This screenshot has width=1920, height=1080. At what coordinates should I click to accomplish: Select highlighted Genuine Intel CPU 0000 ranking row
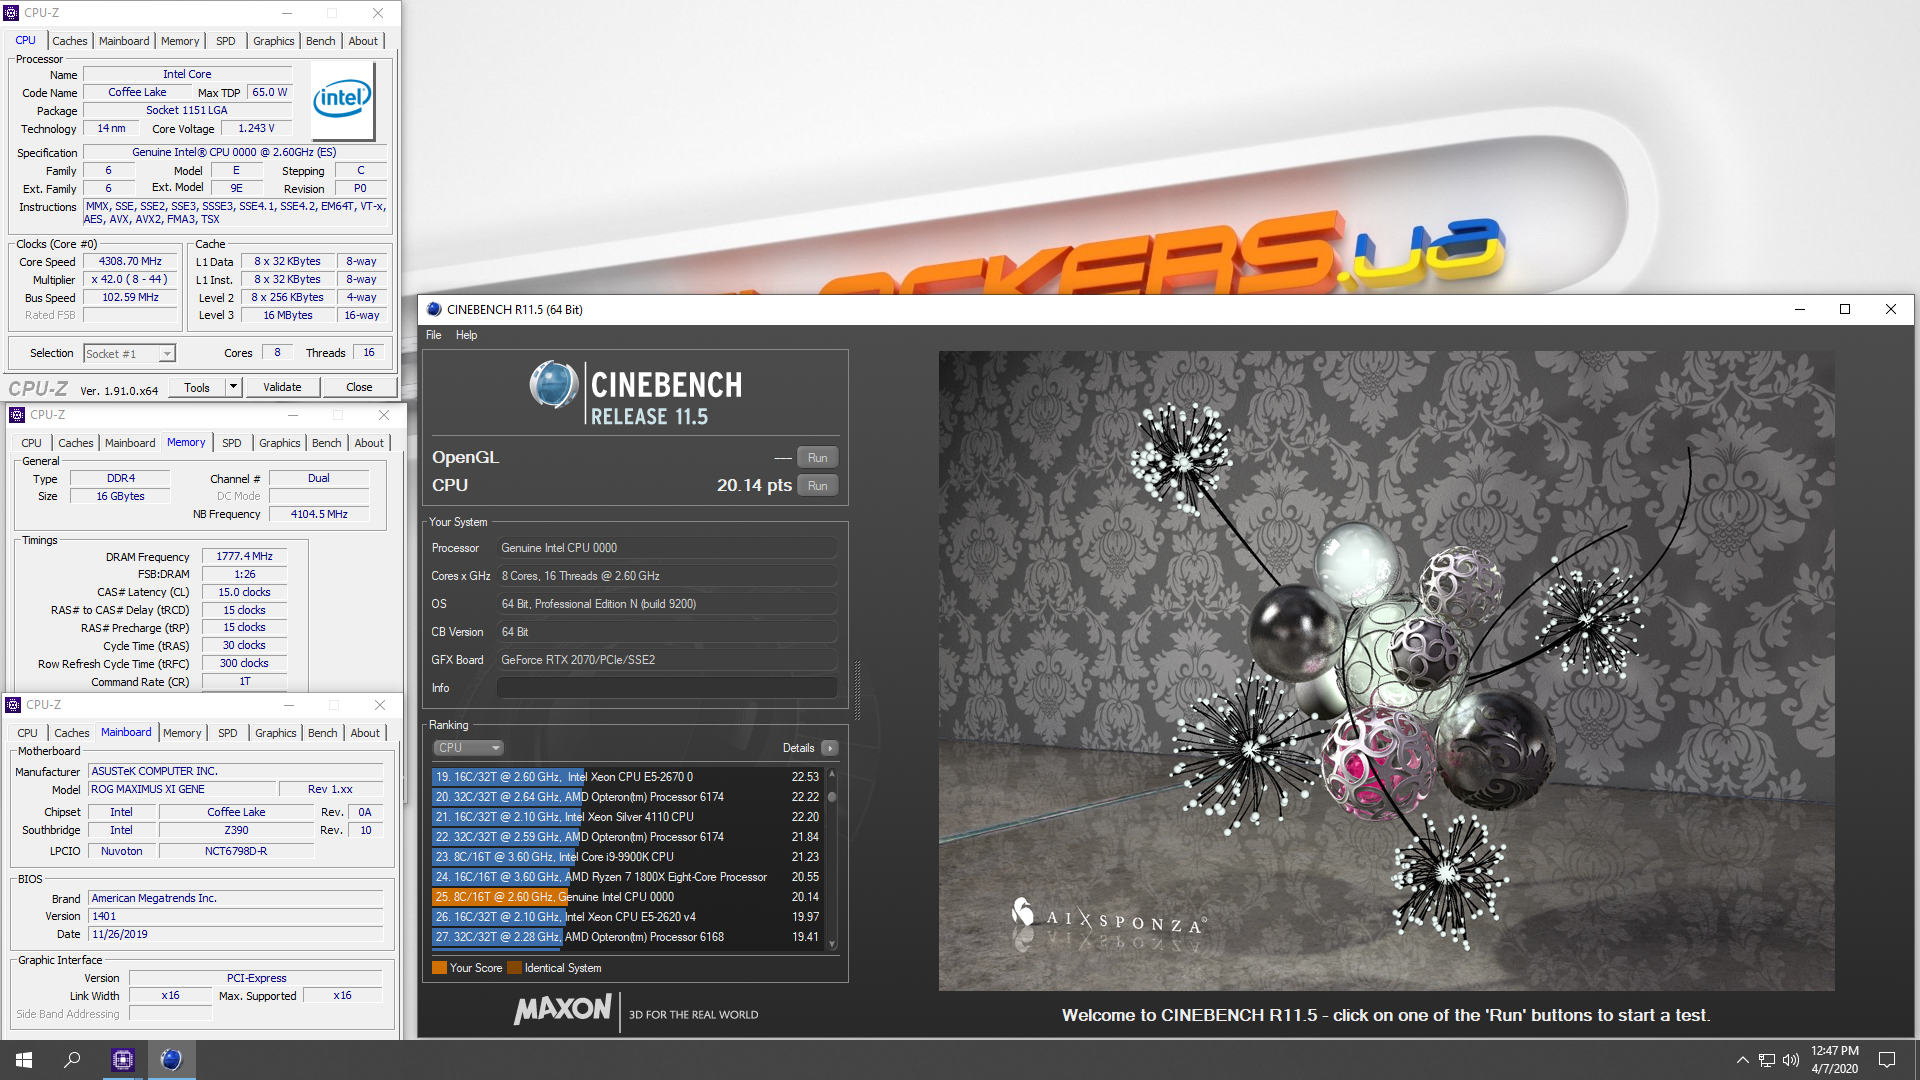[627, 897]
